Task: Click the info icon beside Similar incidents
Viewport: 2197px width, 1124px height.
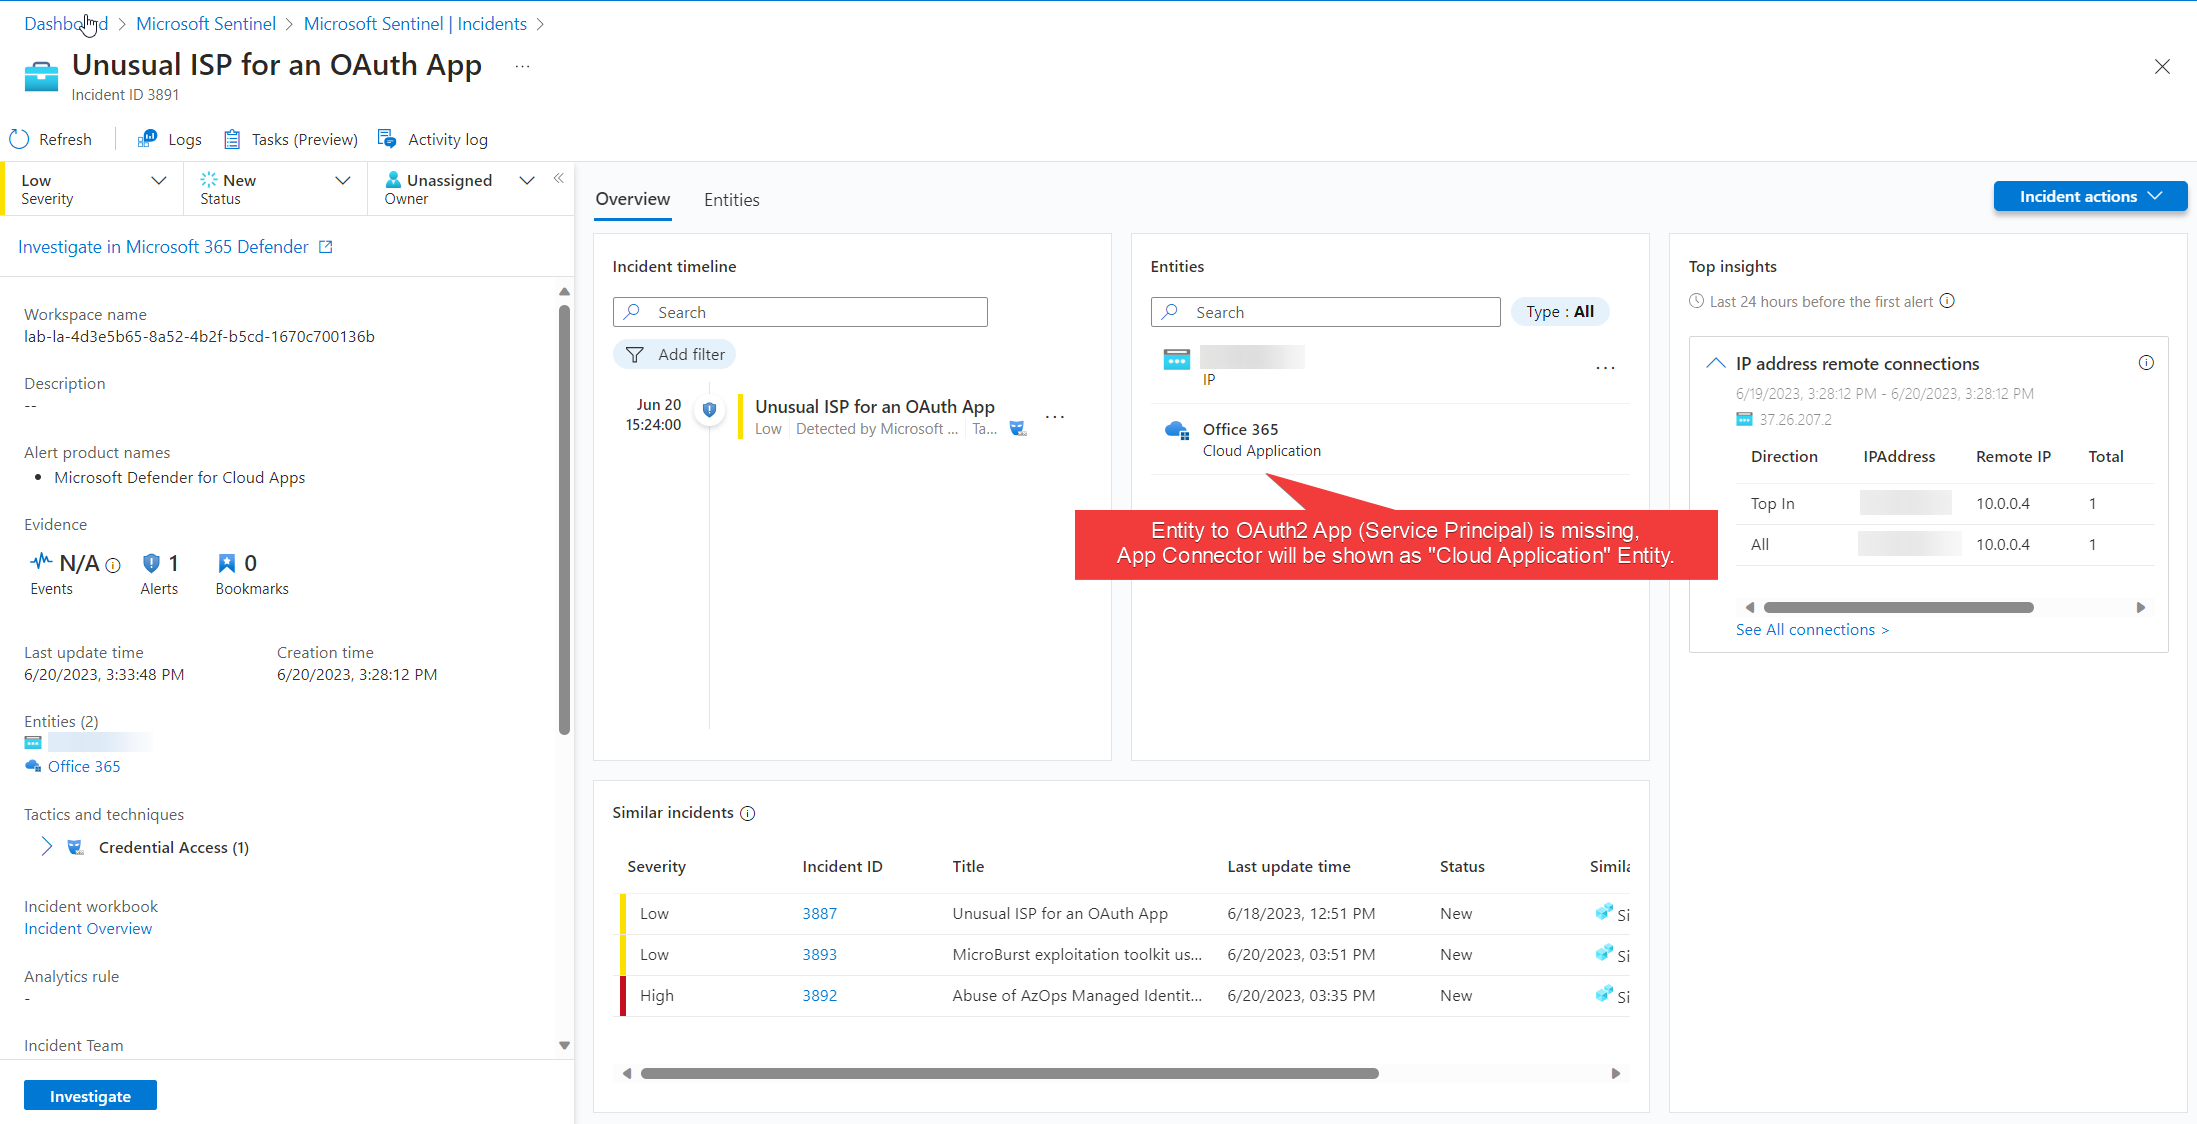Action: click(x=747, y=814)
